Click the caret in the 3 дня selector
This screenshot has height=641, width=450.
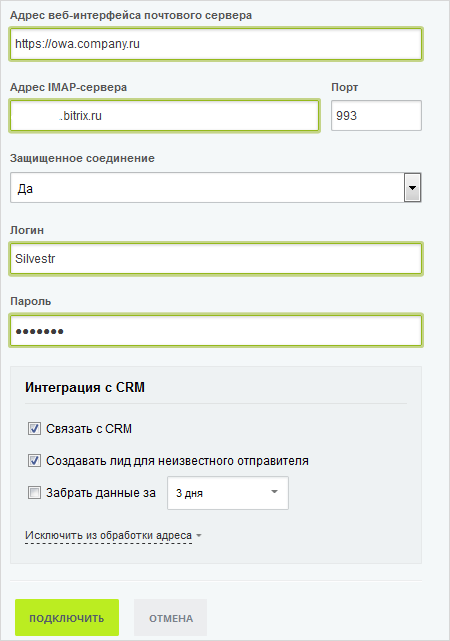(275, 492)
